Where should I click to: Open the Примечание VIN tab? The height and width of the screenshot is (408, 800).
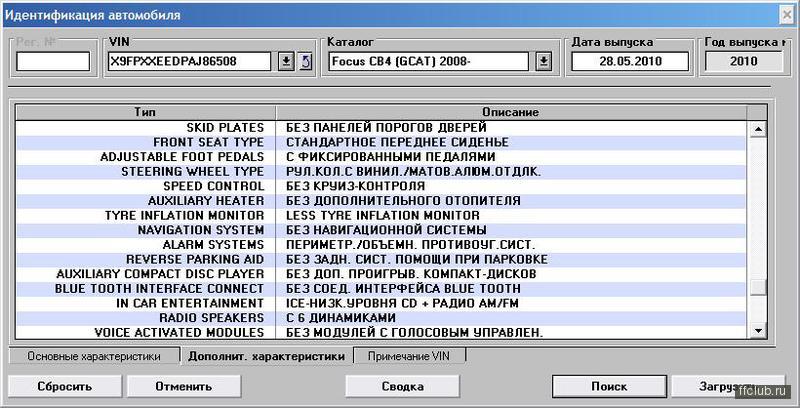tap(409, 356)
